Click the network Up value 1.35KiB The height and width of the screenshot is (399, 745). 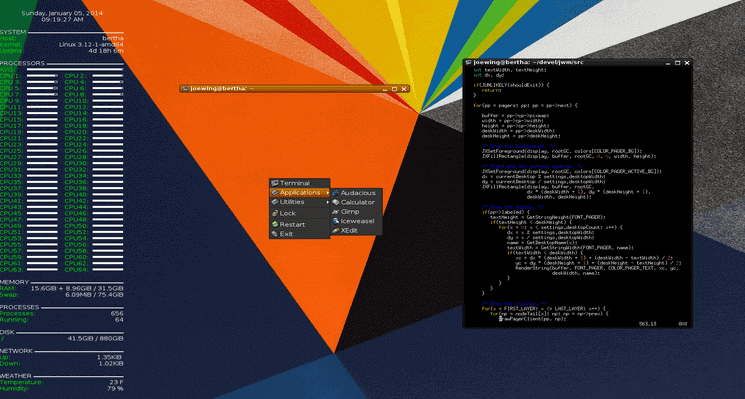(109, 358)
